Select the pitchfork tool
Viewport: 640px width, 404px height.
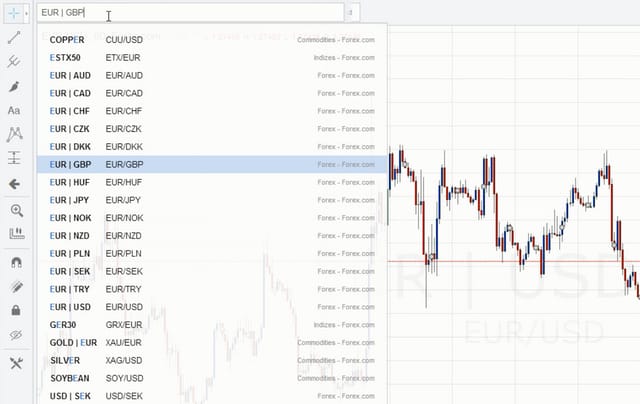(14, 62)
